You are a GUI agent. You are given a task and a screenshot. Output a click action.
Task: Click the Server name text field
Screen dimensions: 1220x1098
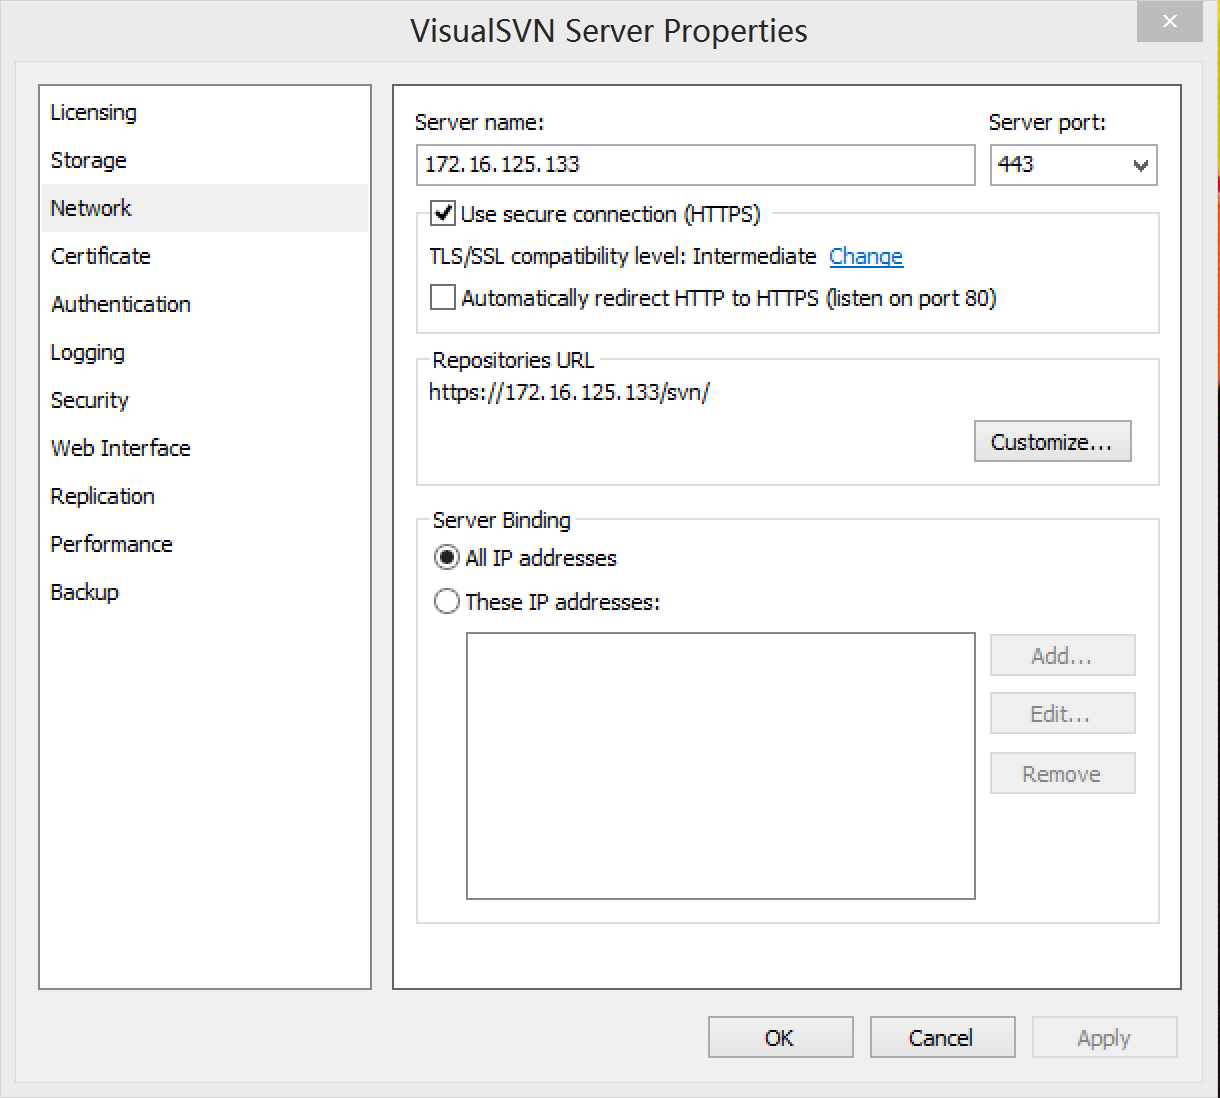695,165
